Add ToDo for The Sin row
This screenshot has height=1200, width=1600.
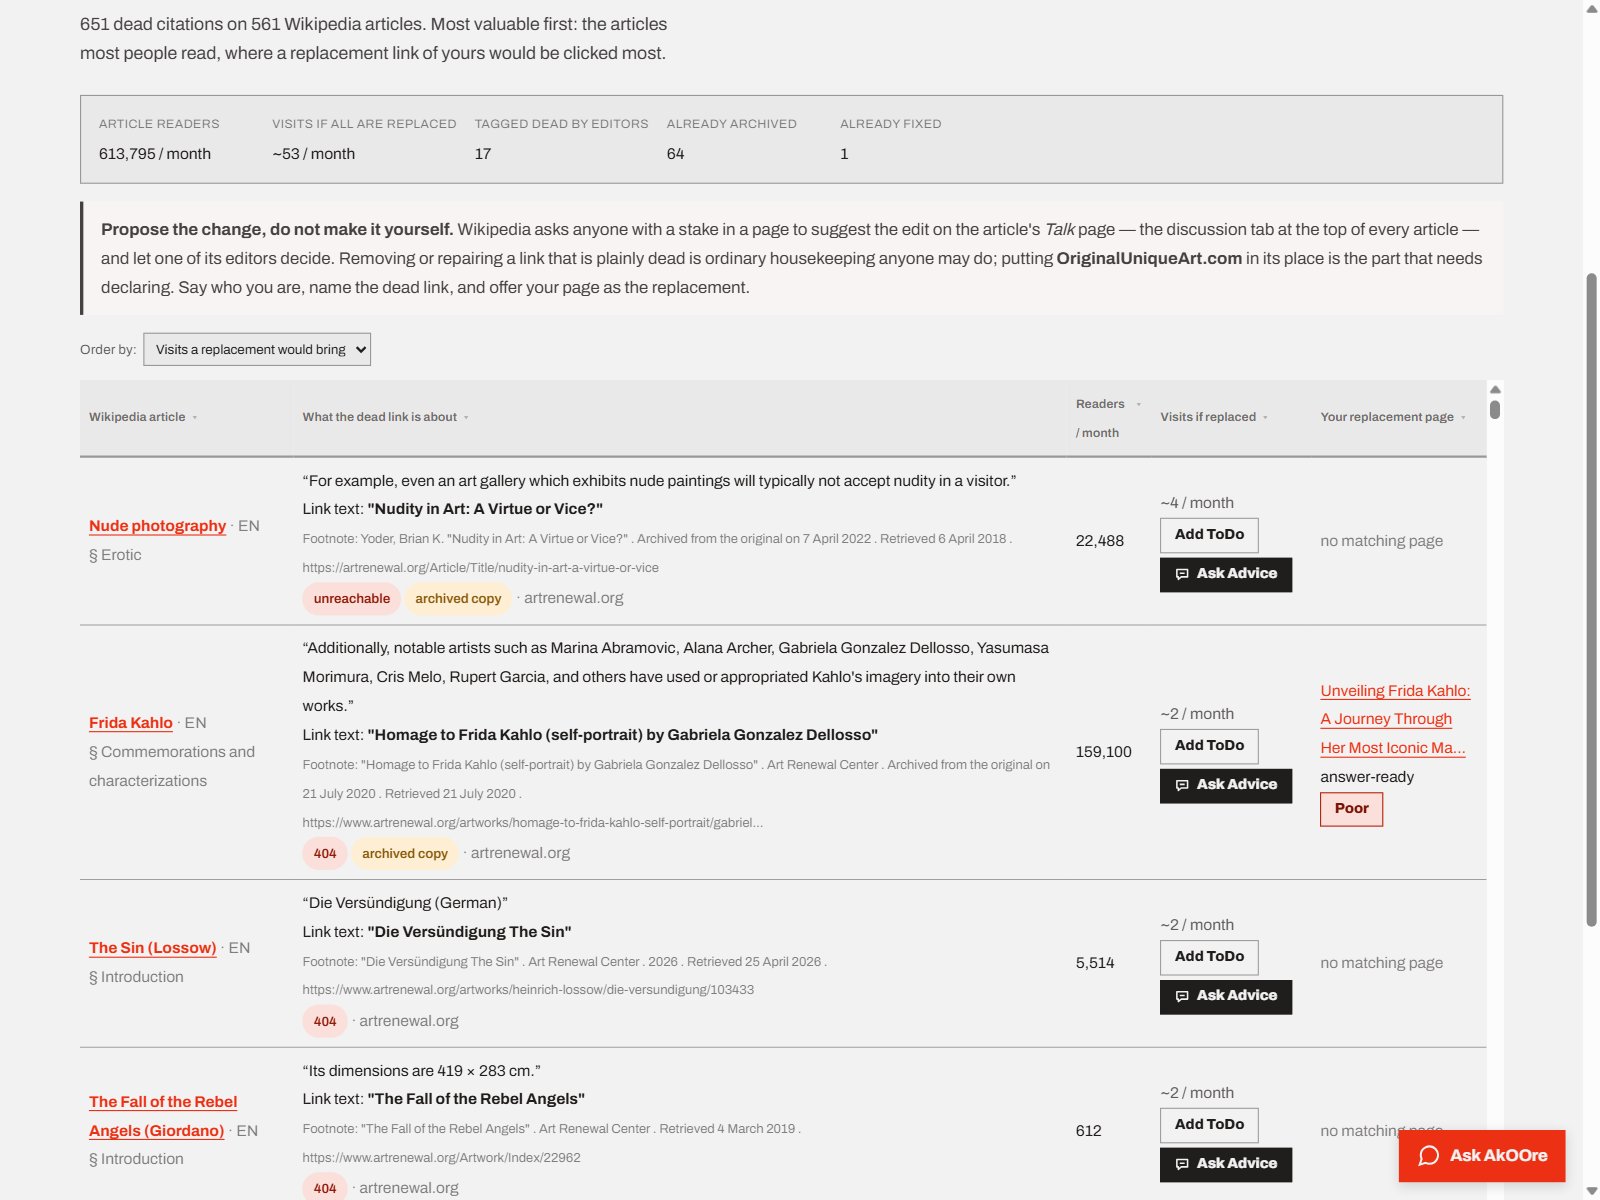tap(1209, 957)
